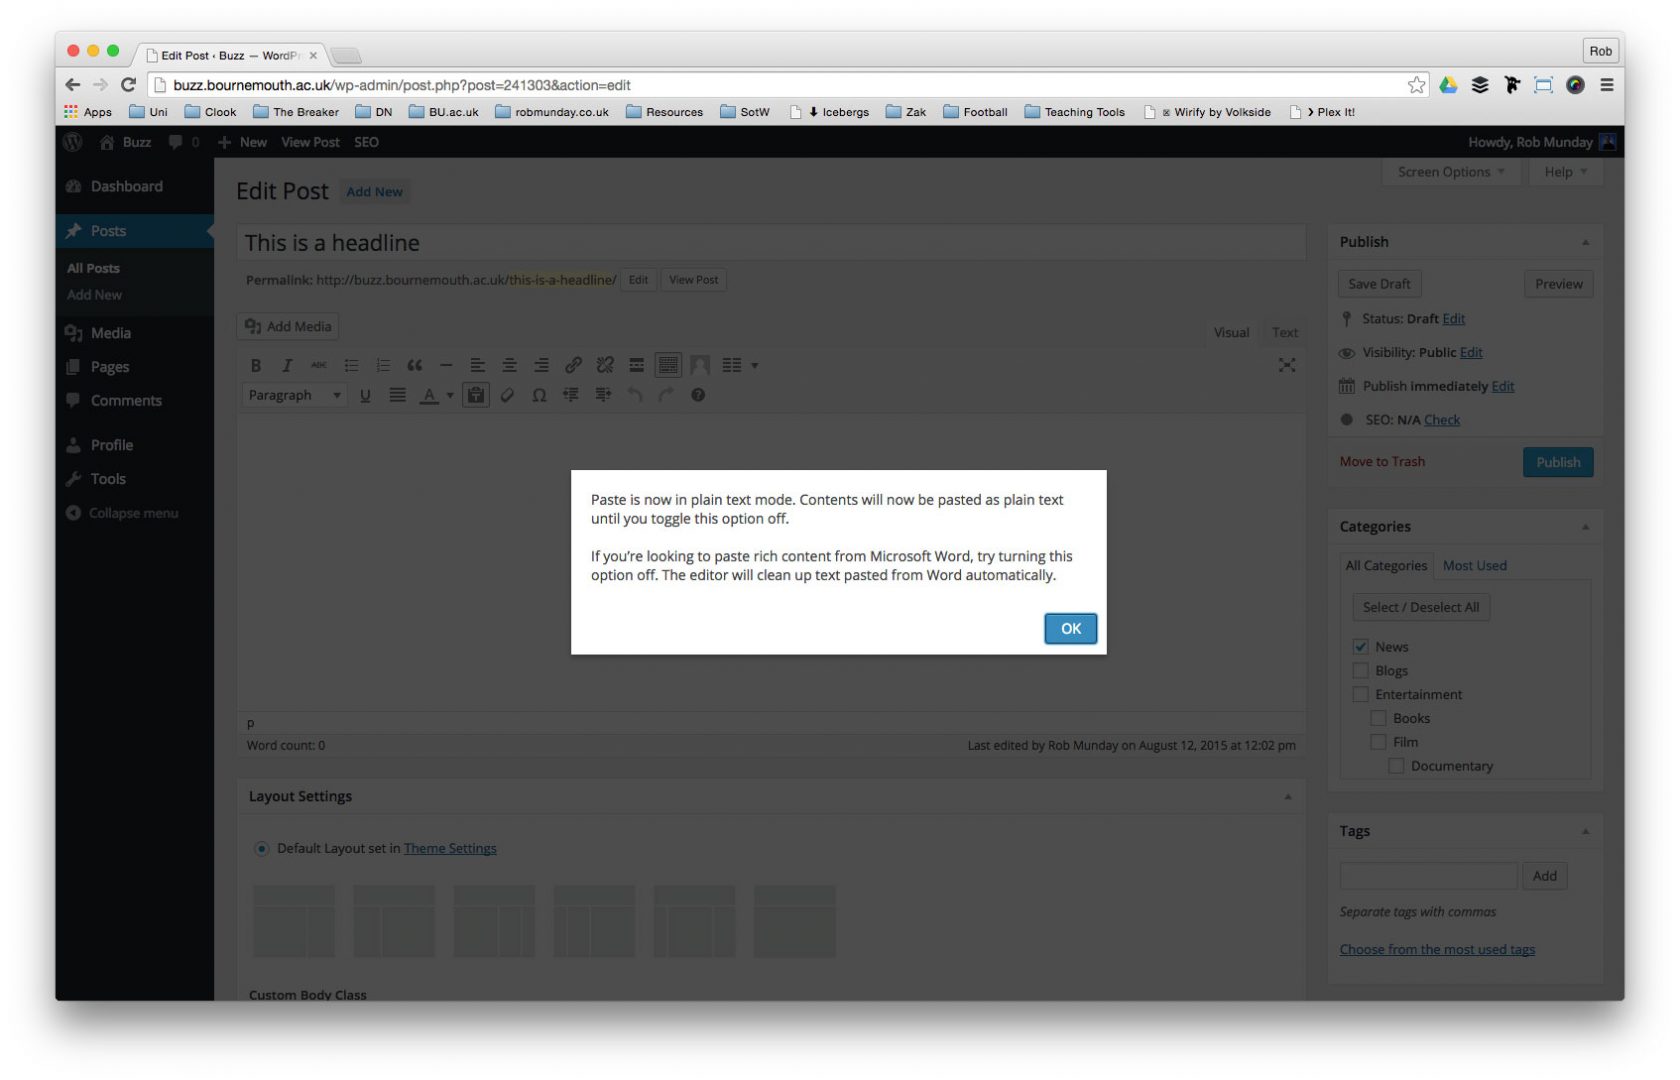The image size is (1680, 1080).
Task: Edit the post title field
Action: click(x=771, y=243)
